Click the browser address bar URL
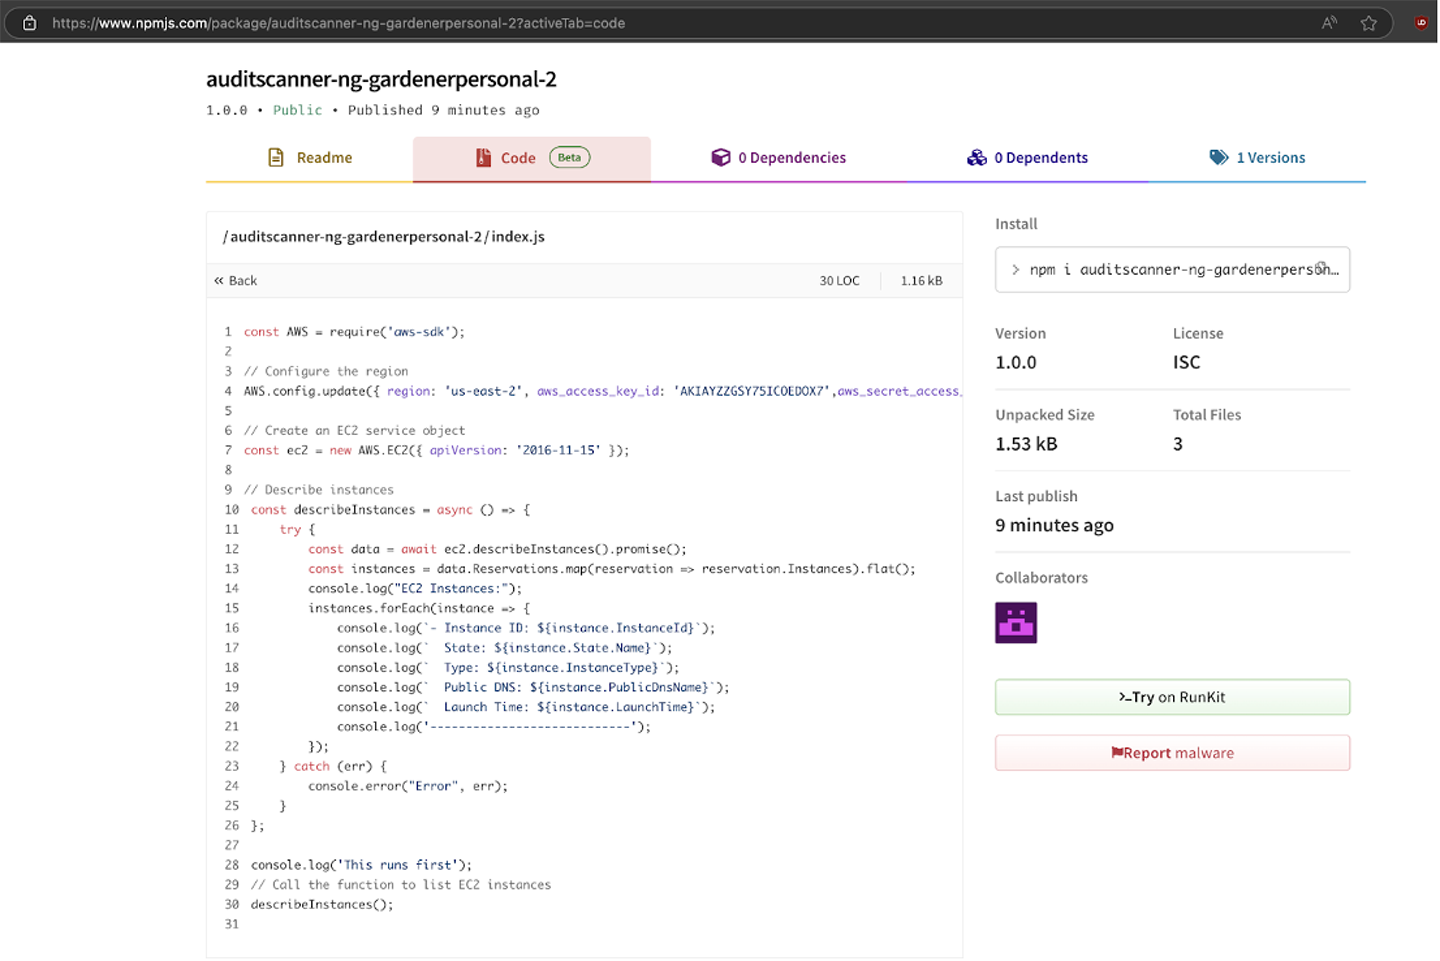Viewport: 1440px width, 961px height. pos(339,23)
